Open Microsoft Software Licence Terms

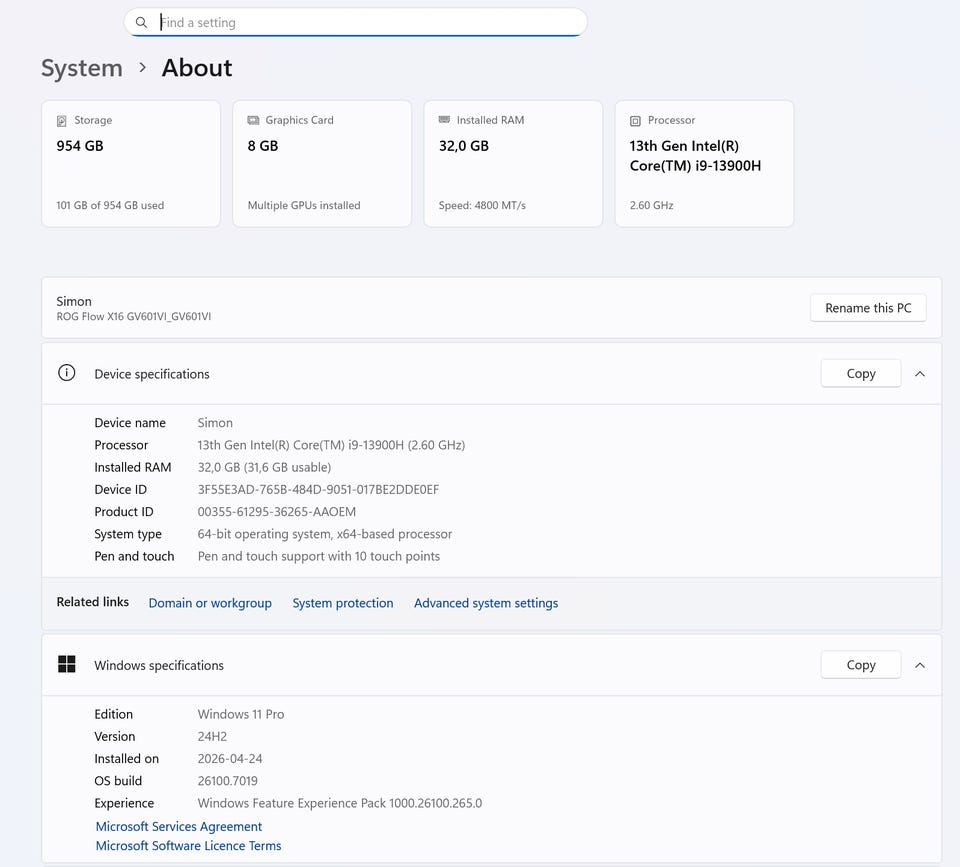188,846
